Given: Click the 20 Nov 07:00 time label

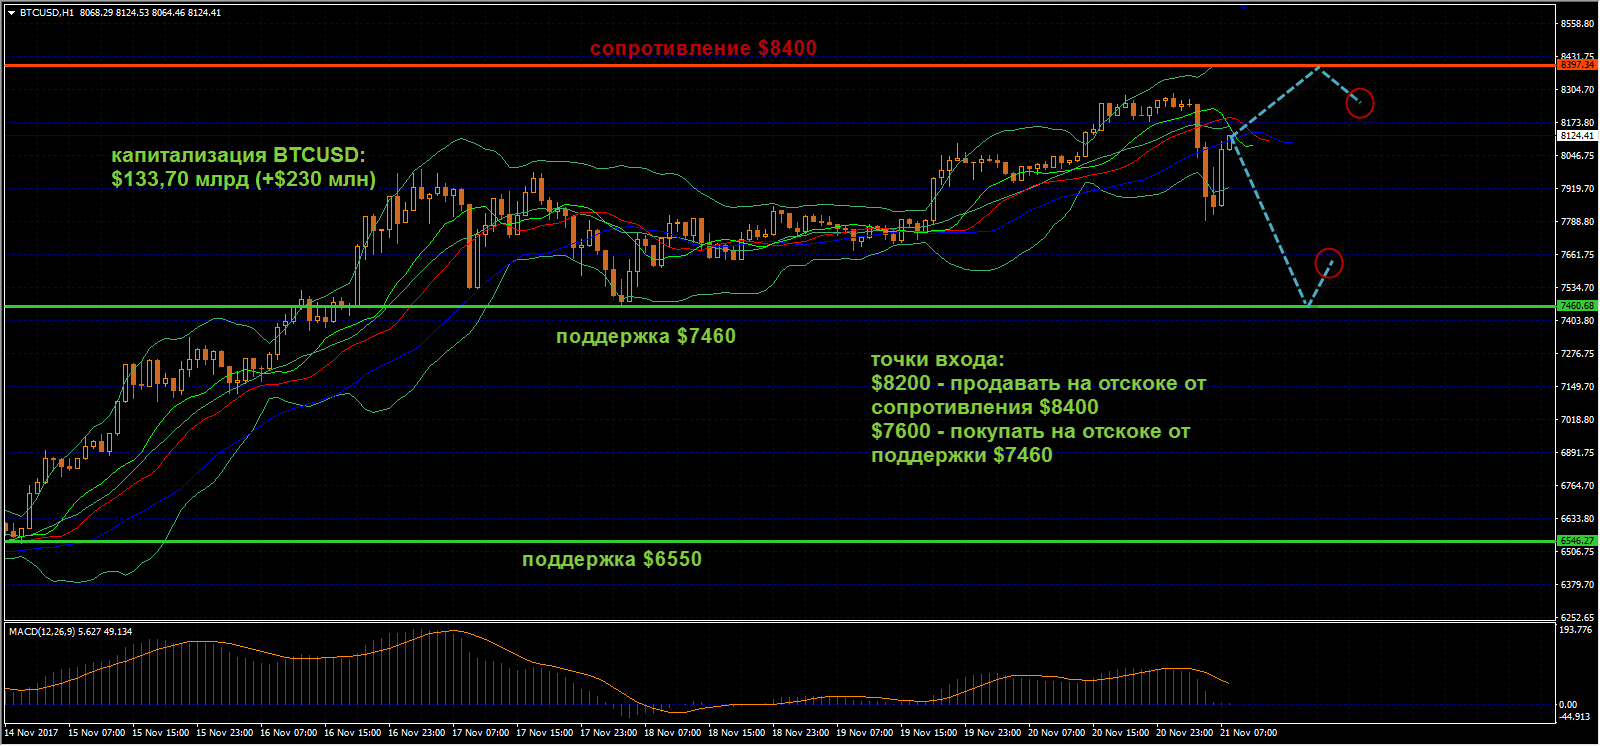Looking at the screenshot, I should 1056,733.
